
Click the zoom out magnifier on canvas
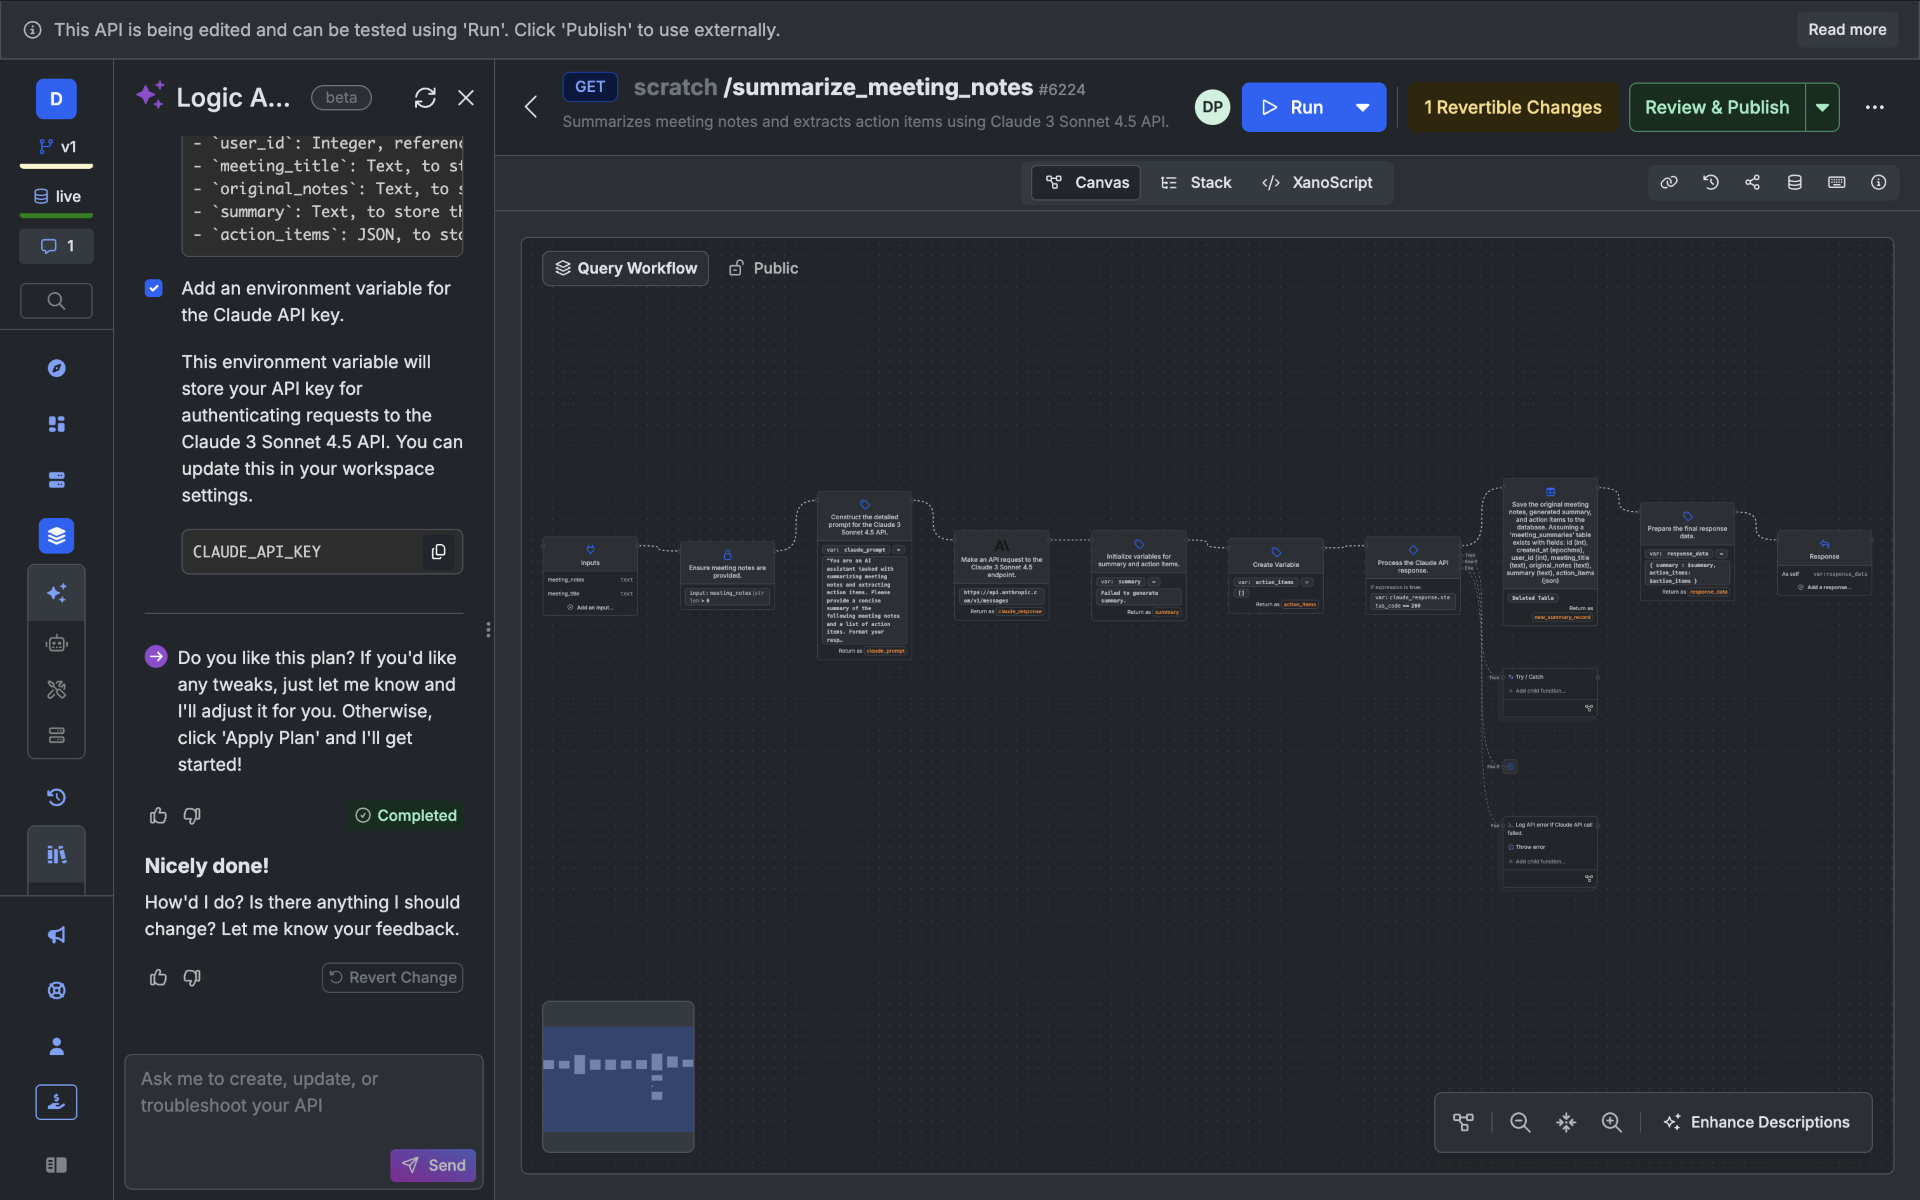pyautogui.click(x=1520, y=1122)
